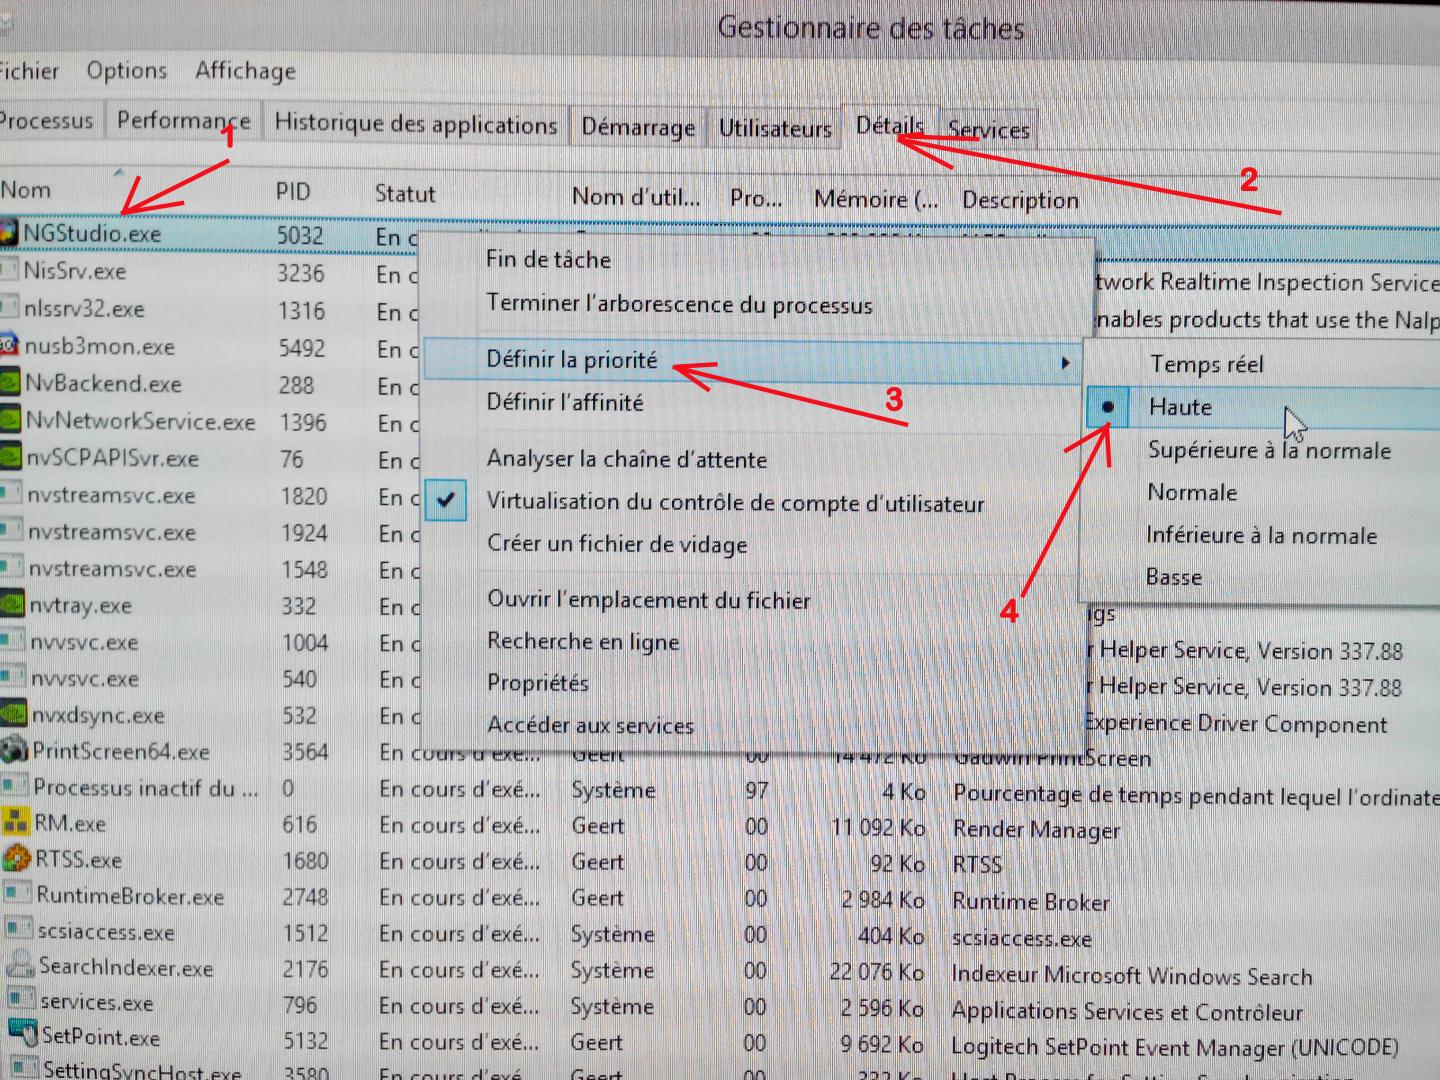Set priority to Inférieure à la normale

point(1261,535)
